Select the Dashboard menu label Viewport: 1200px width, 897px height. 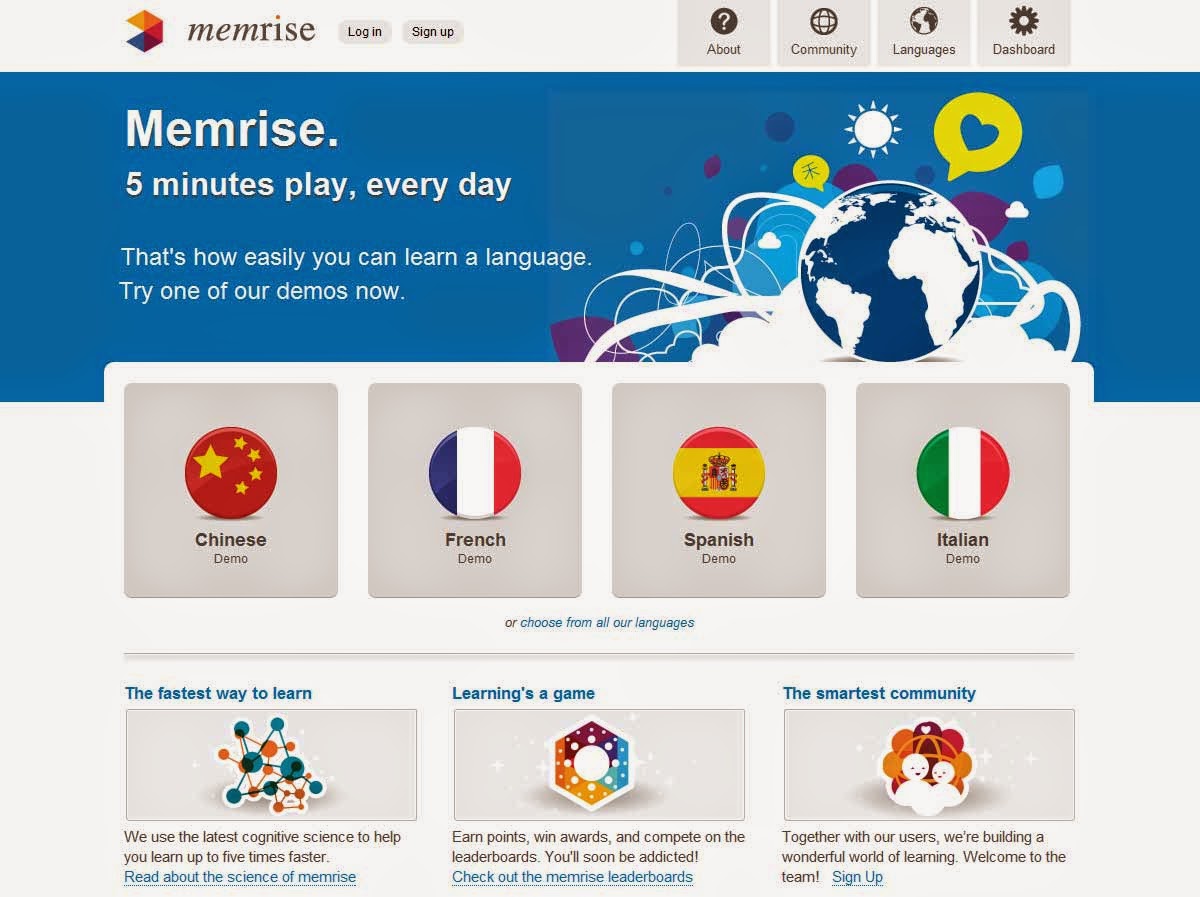pyautogui.click(x=1023, y=49)
